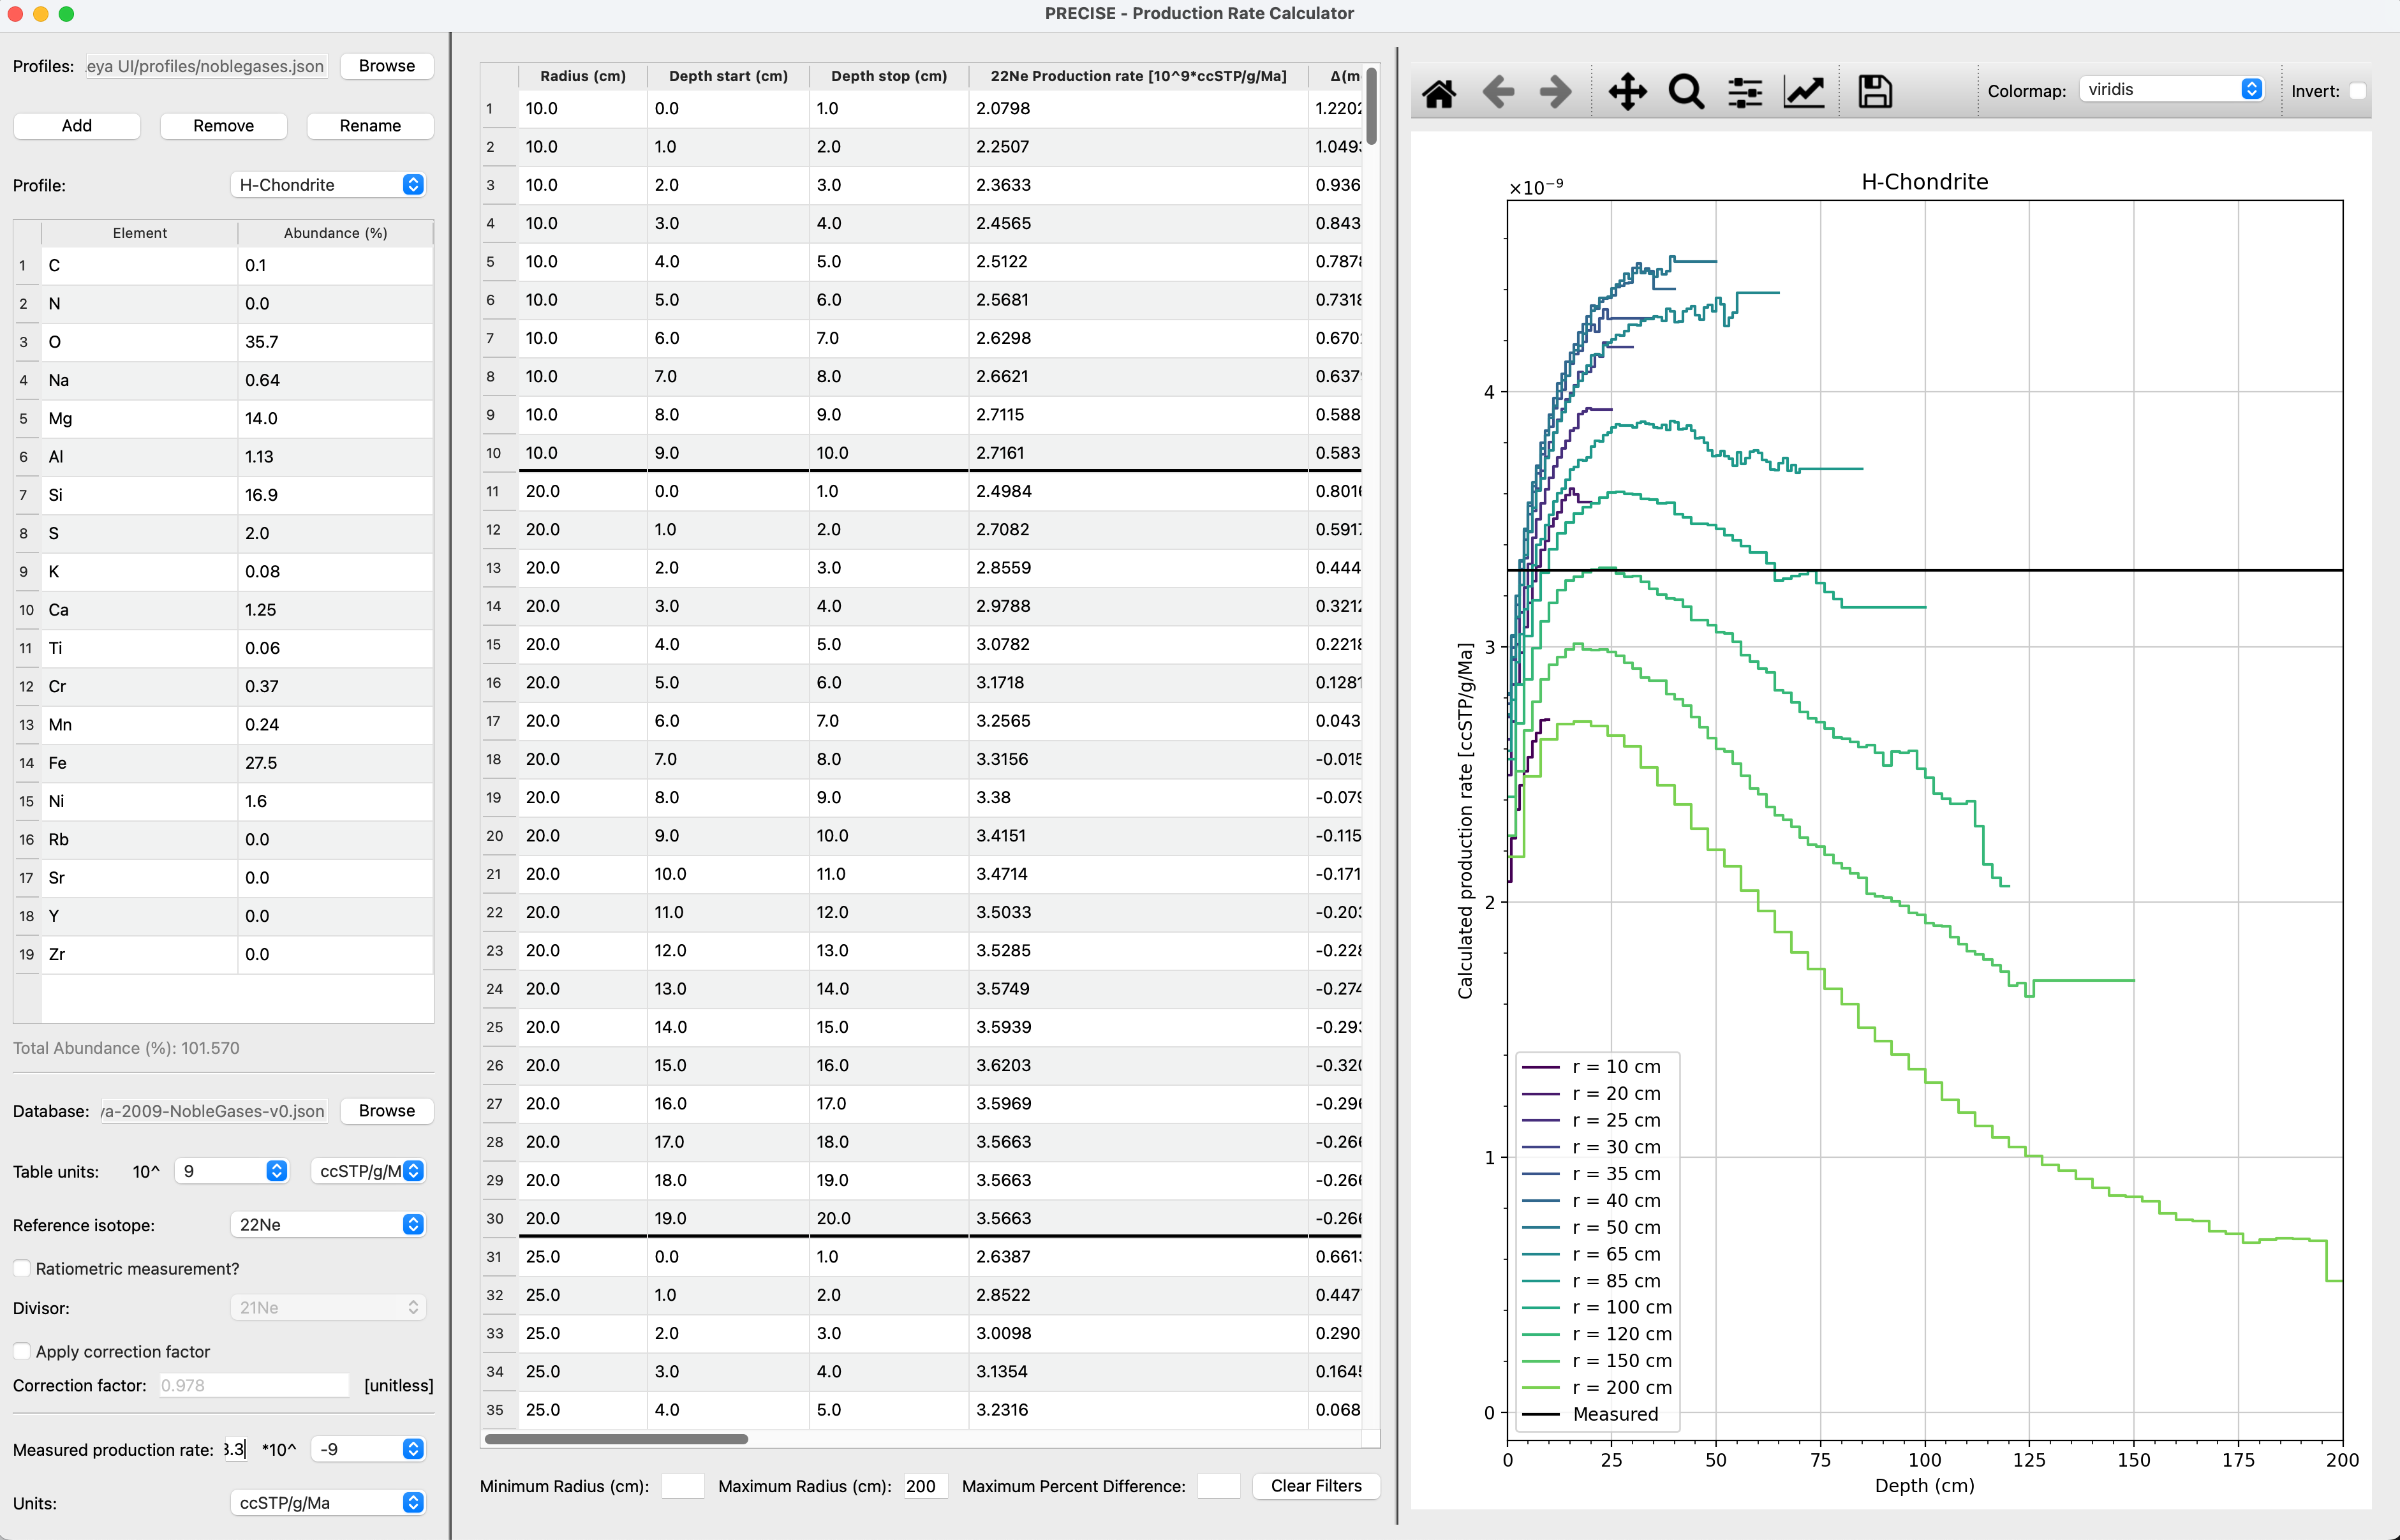Click the 22Ne Production rate column header
The image size is (2400, 1540).
pos(1138,76)
